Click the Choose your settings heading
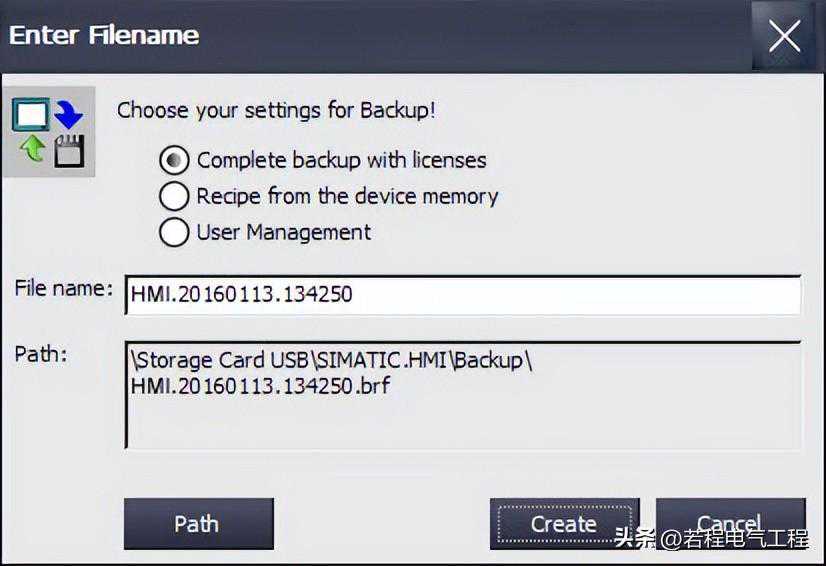This screenshot has width=826, height=566. coord(276,110)
